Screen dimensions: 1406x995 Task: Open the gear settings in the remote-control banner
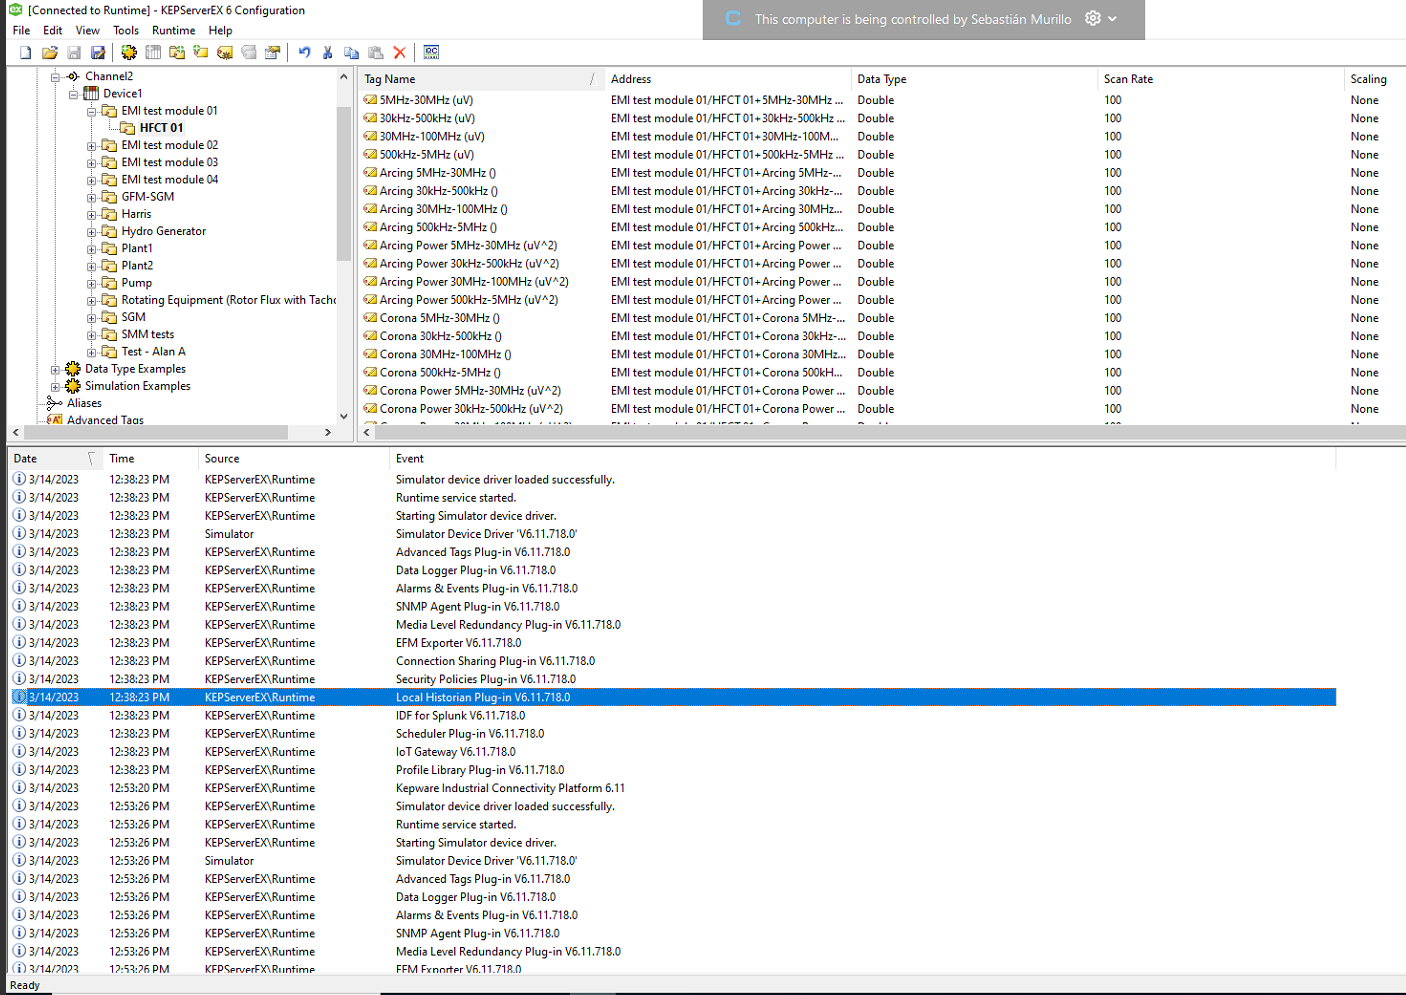tap(1093, 18)
